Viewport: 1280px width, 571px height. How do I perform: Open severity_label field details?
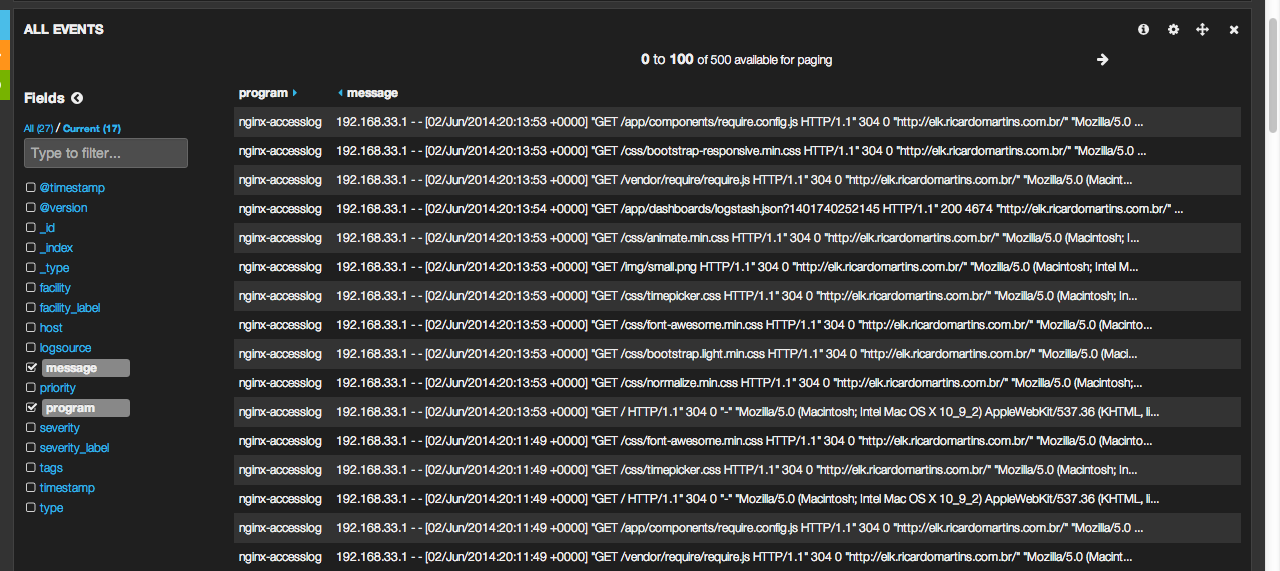click(x=74, y=448)
